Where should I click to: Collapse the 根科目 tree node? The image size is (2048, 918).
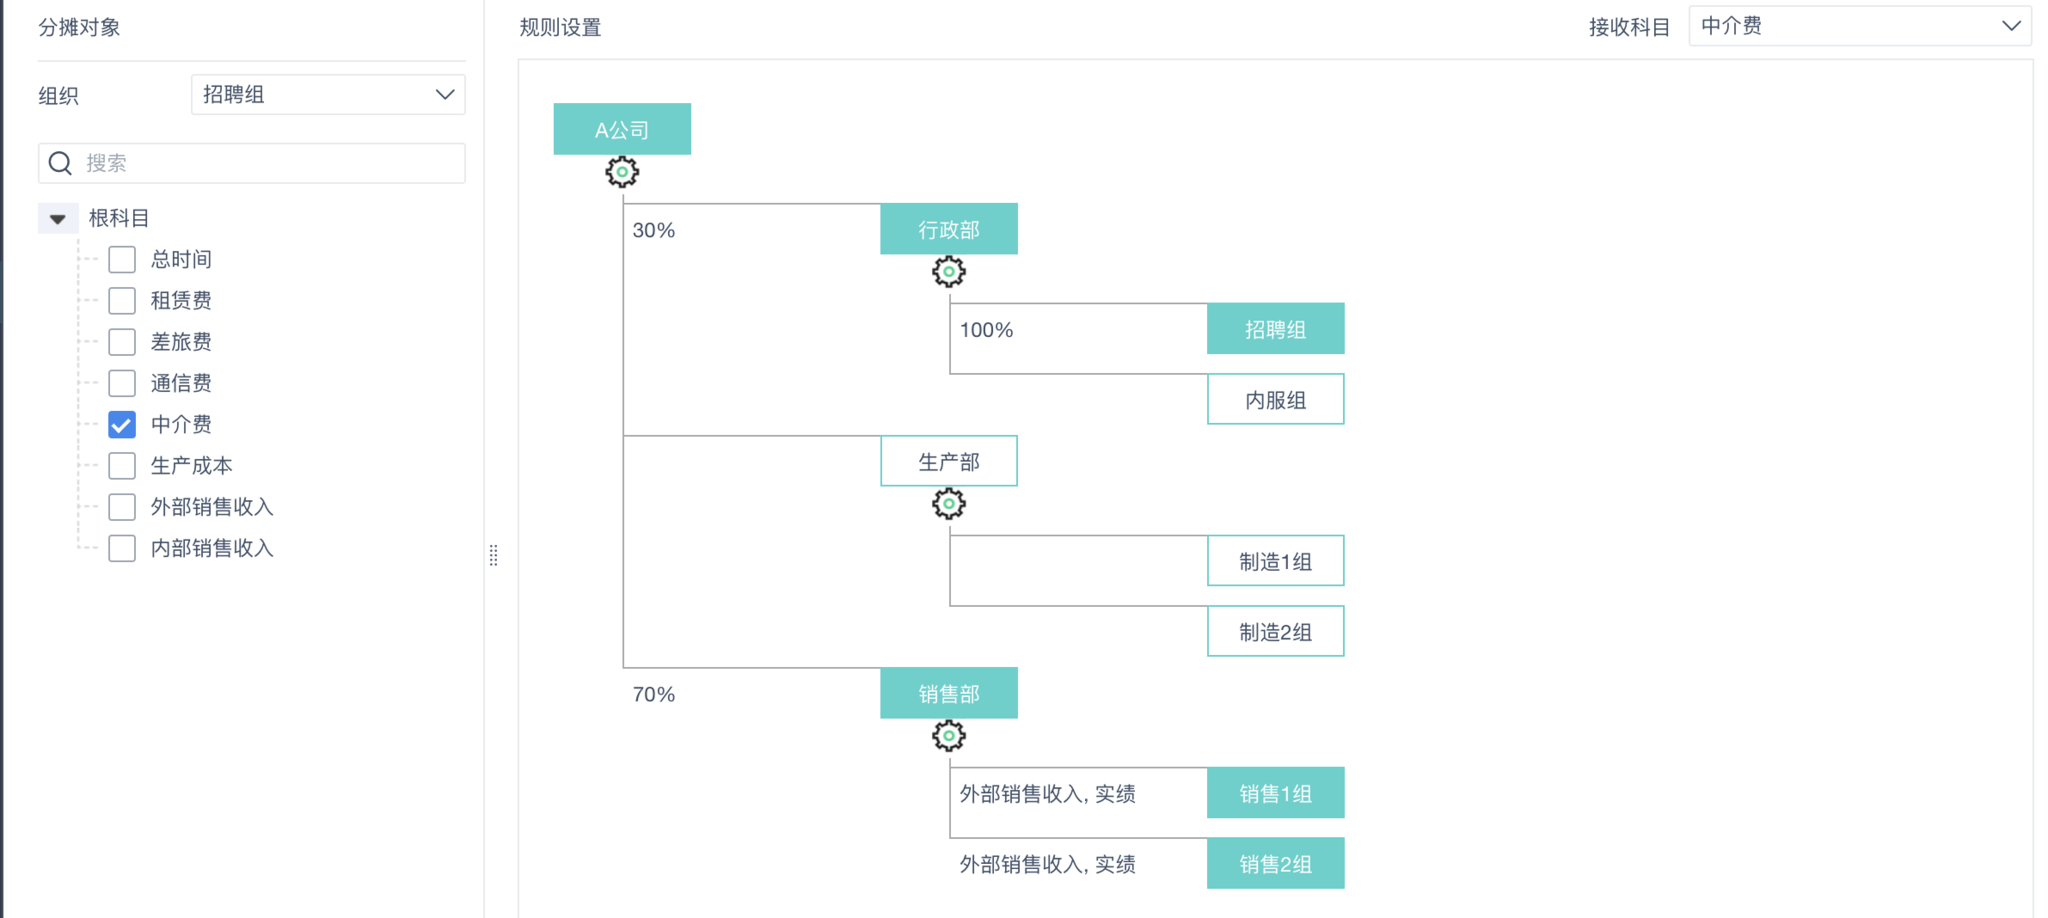point(58,219)
